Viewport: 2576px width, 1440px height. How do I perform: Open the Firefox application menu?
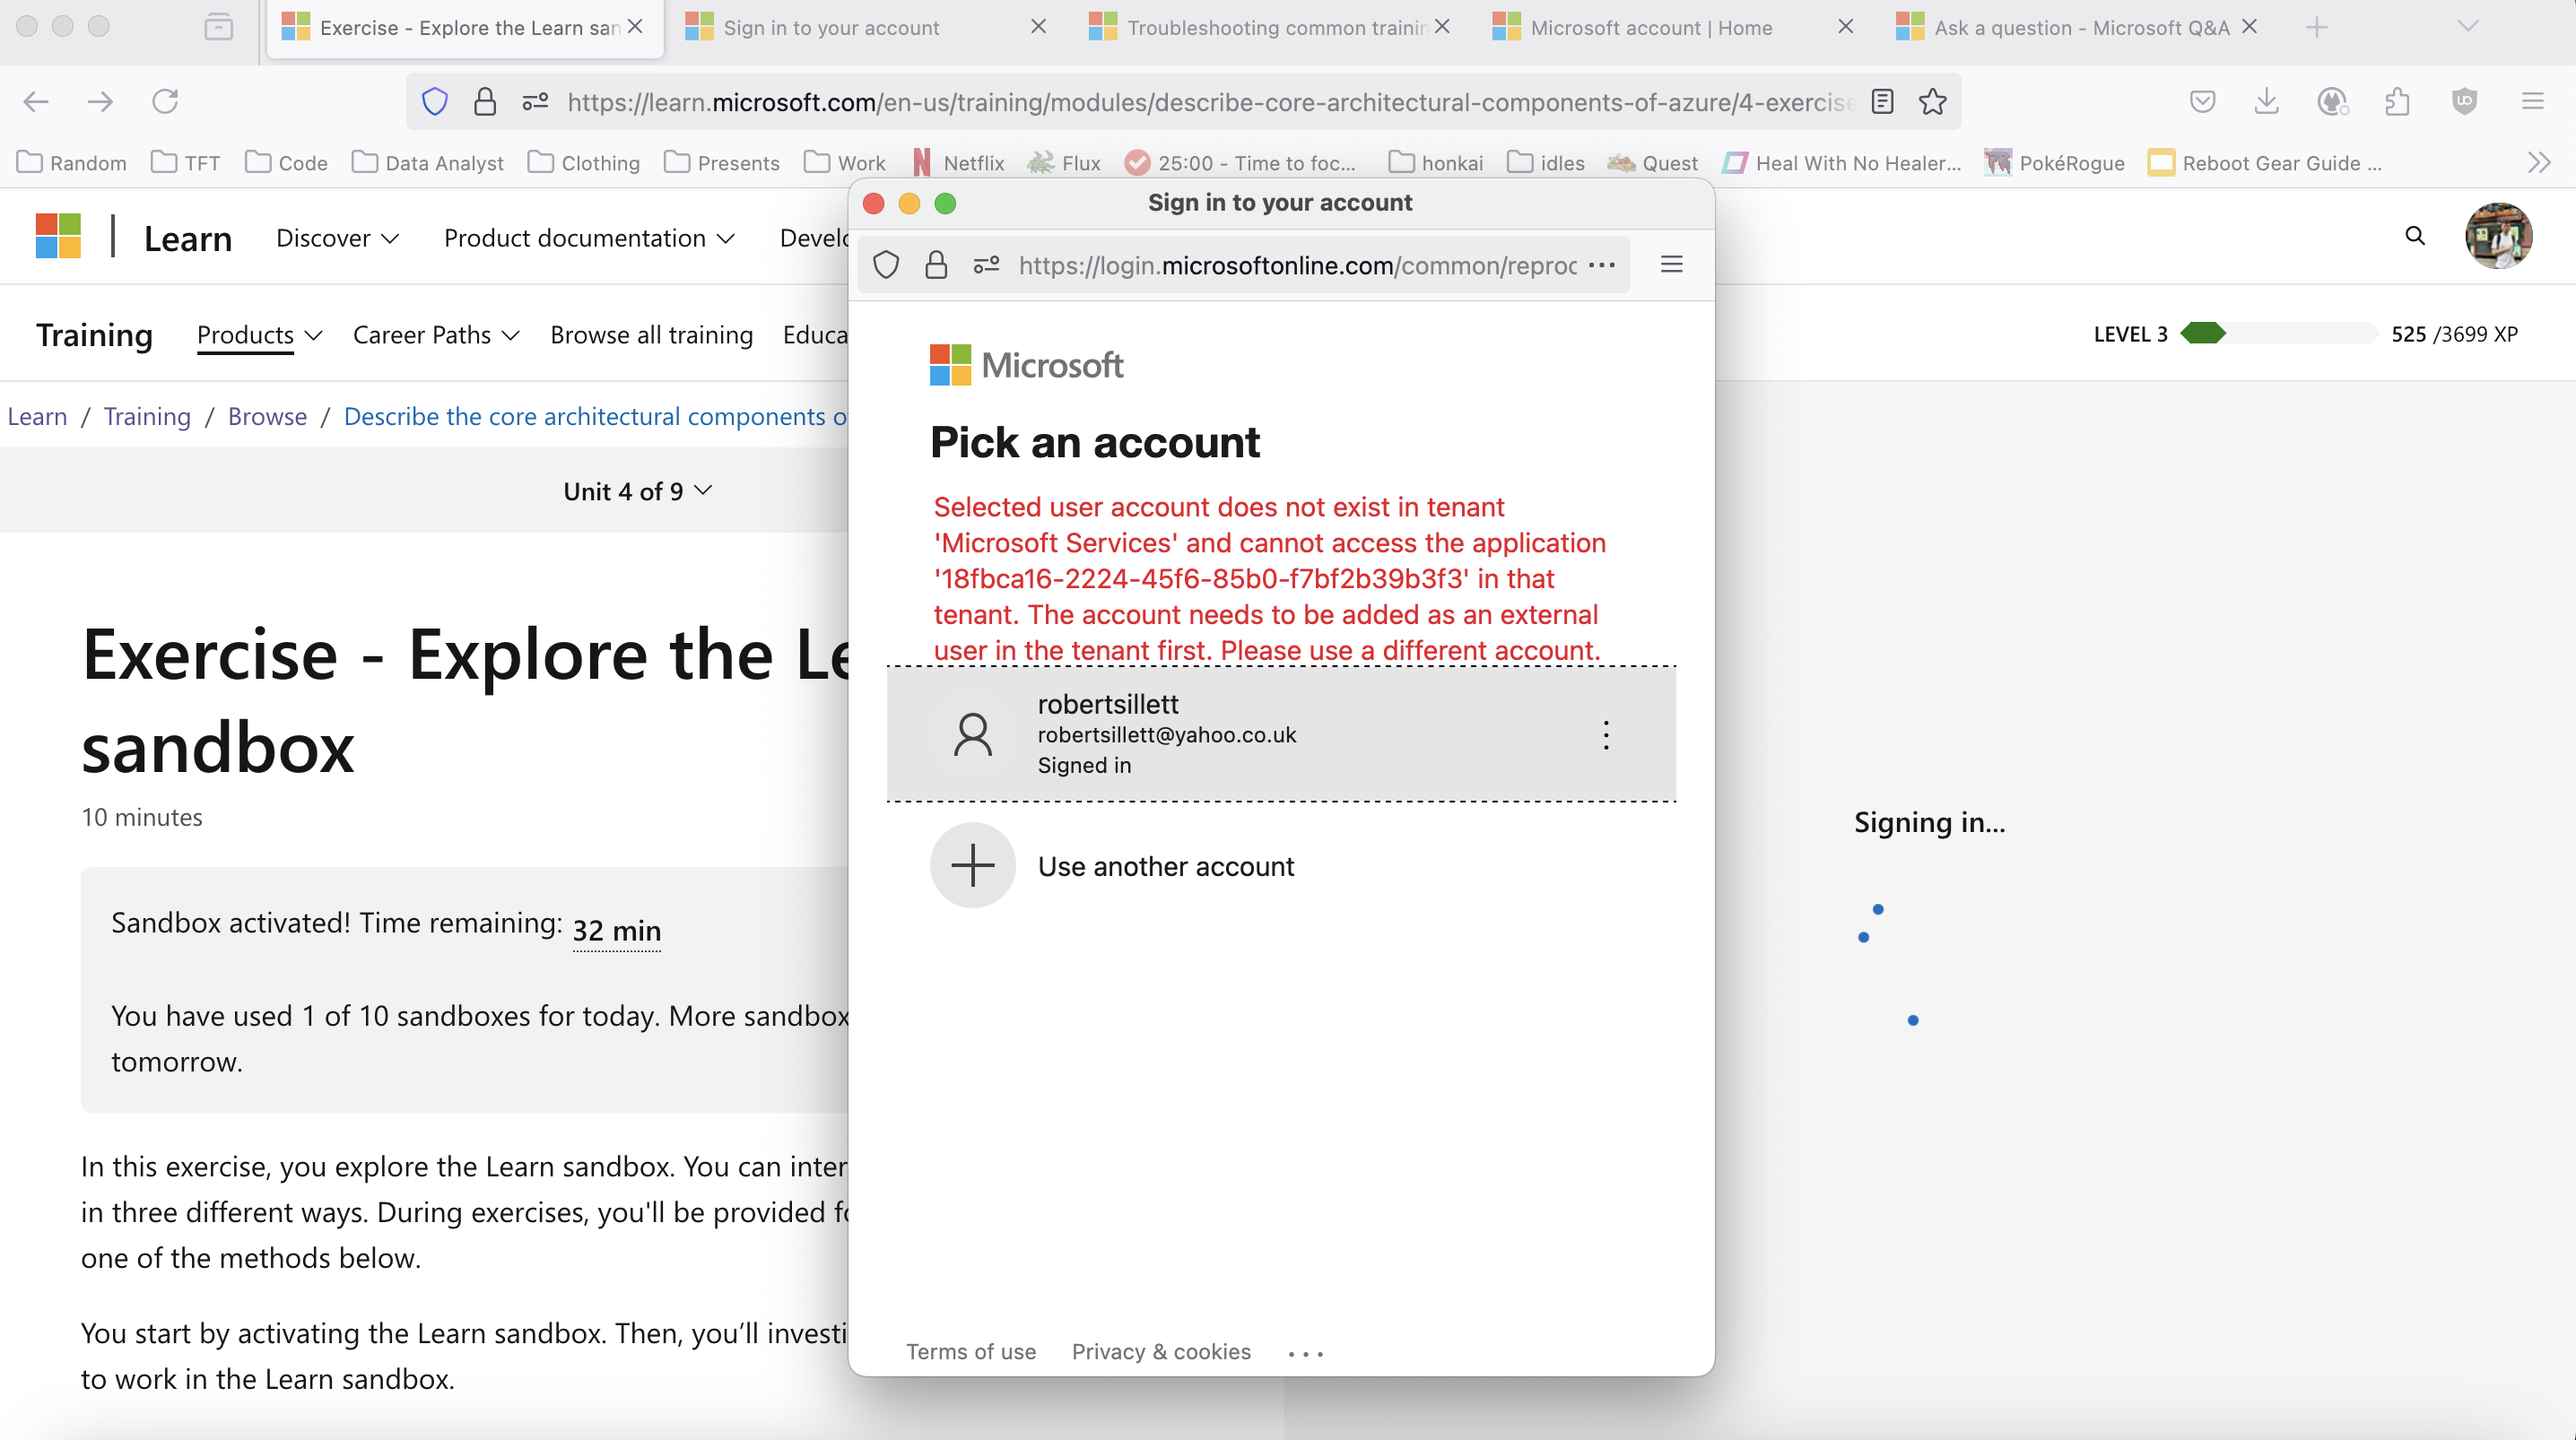[x=2533, y=101]
